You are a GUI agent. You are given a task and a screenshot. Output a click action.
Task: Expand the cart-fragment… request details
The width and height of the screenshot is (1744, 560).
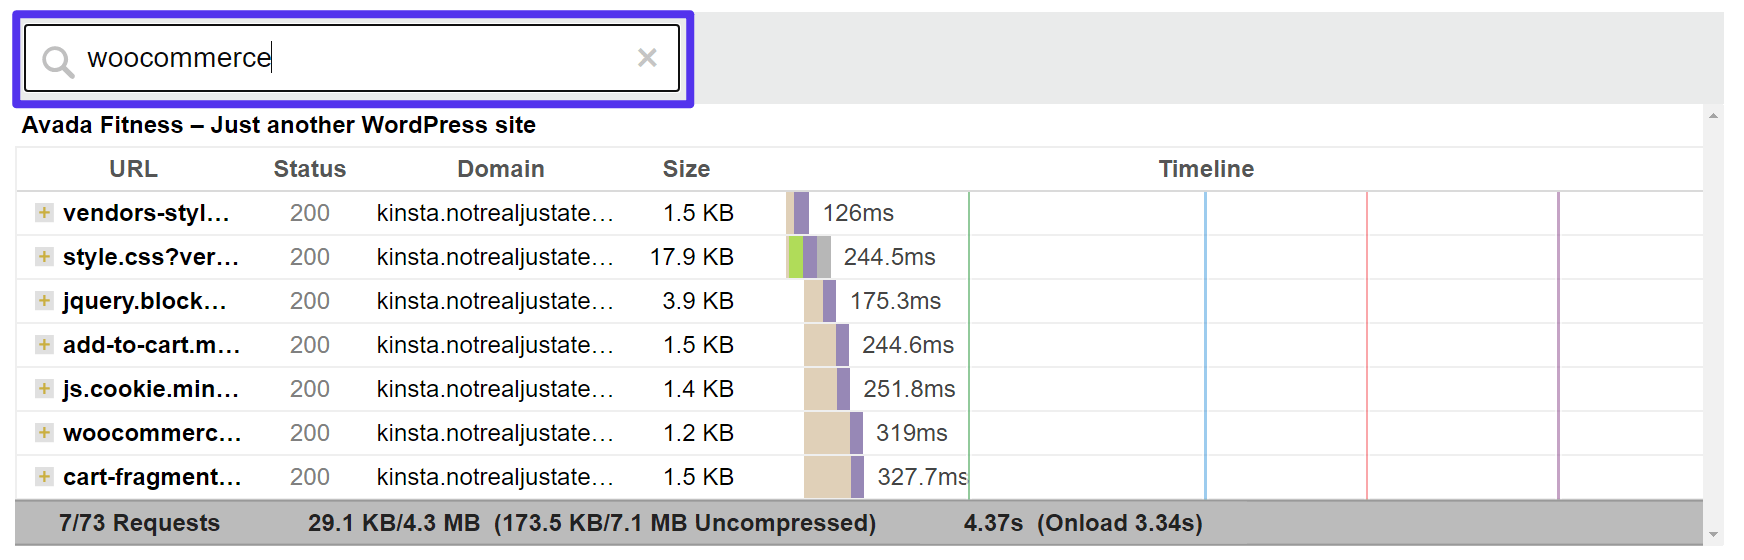(44, 477)
